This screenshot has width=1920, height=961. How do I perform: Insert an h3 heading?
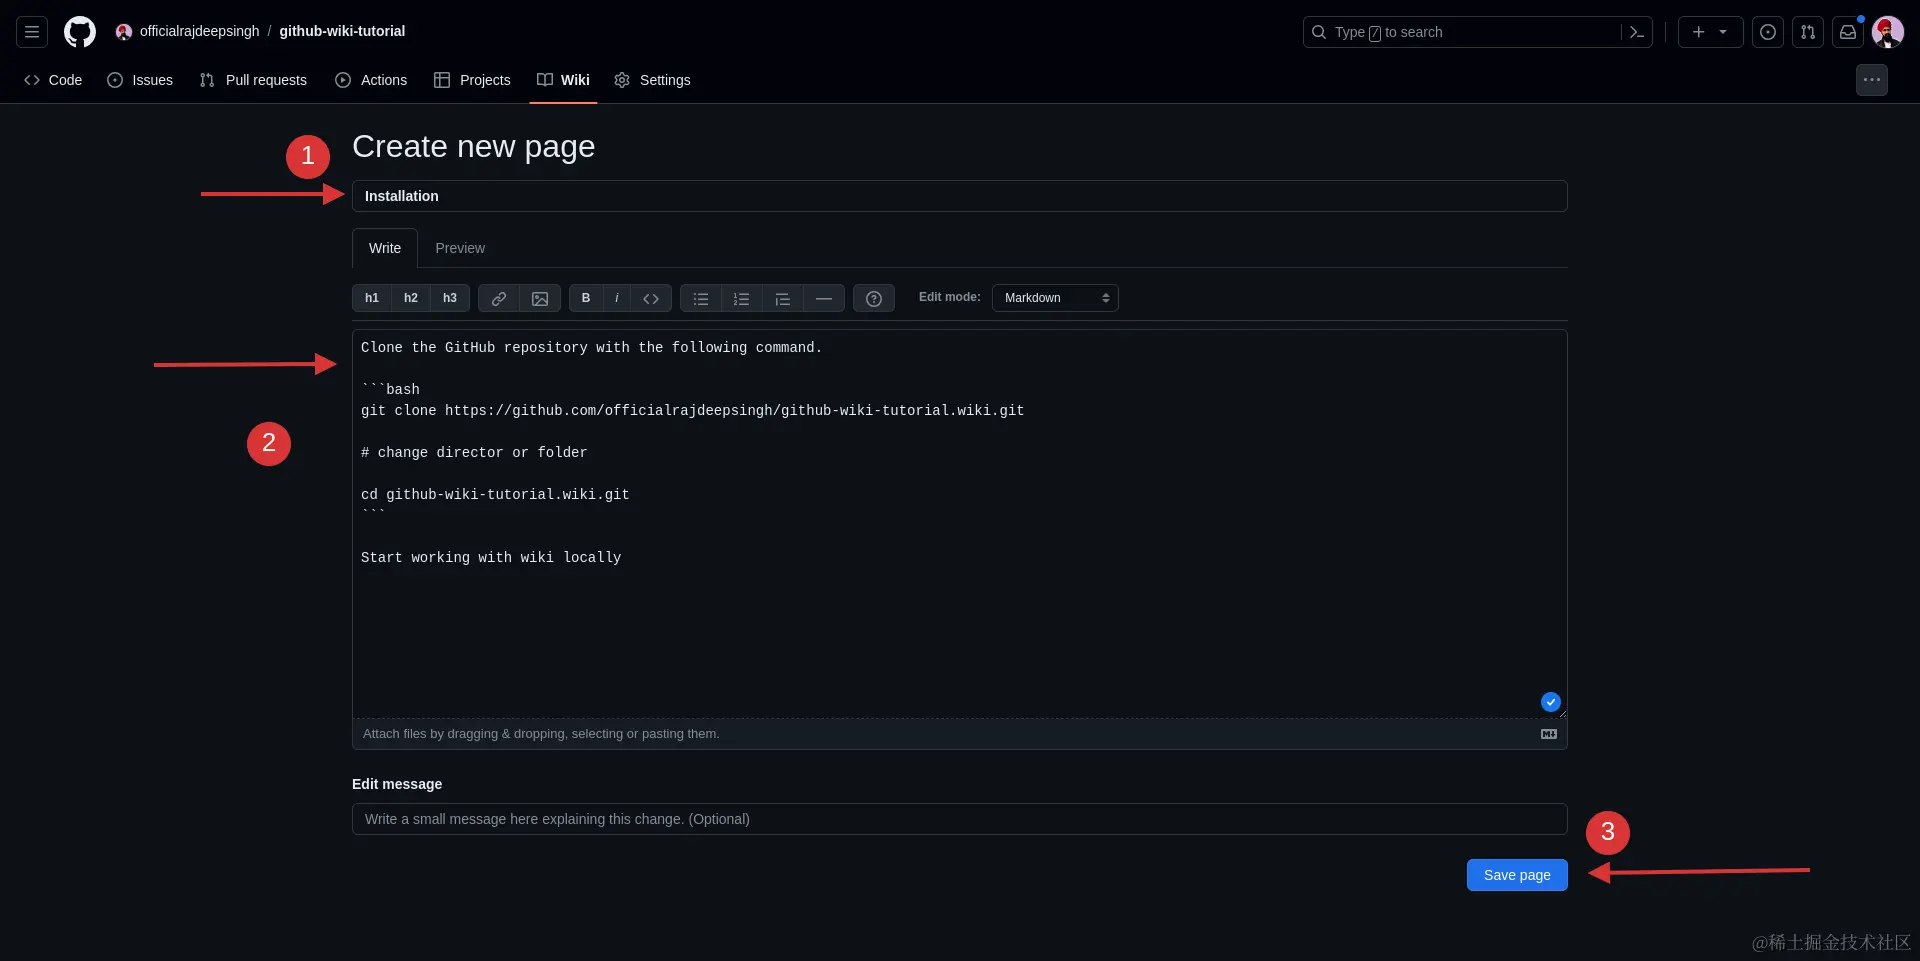[x=450, y=298]
